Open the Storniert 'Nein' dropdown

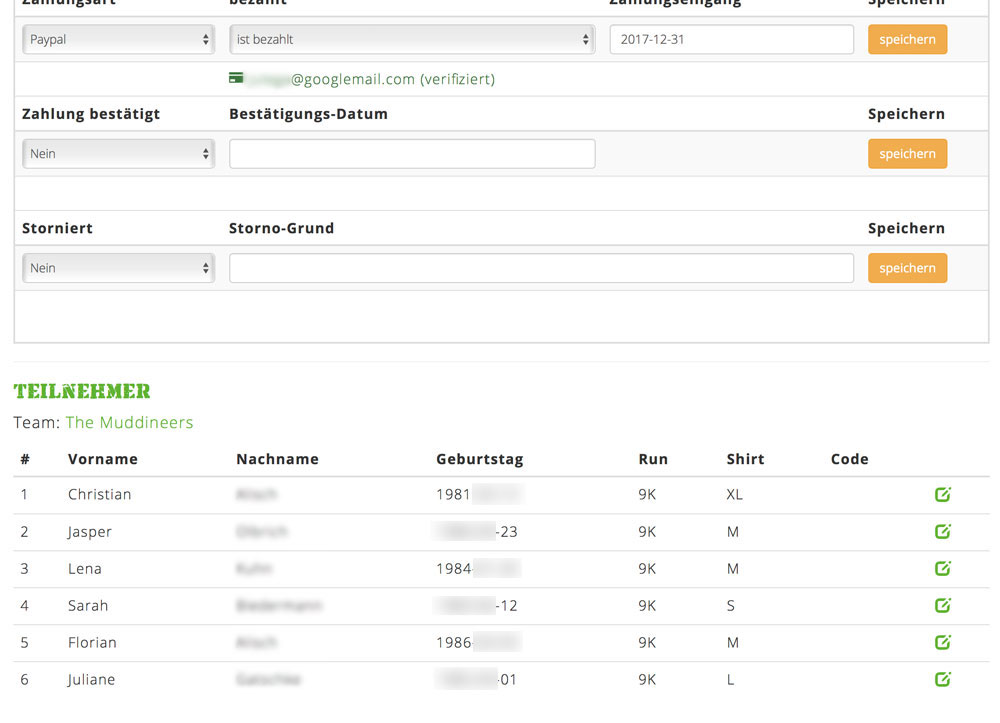tap(118, 268)
